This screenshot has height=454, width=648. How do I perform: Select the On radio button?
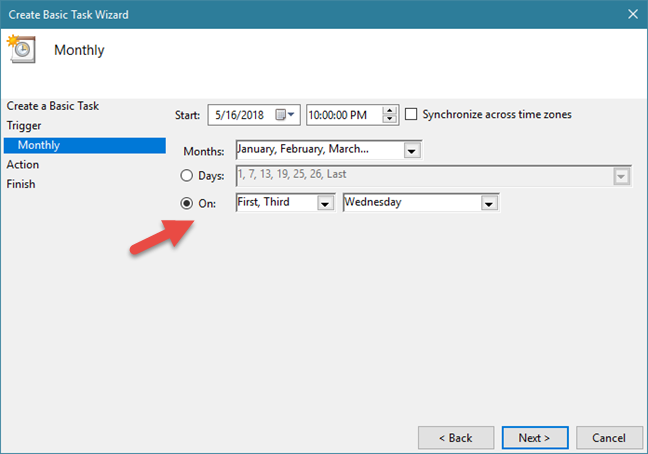(x=188, y=203)
